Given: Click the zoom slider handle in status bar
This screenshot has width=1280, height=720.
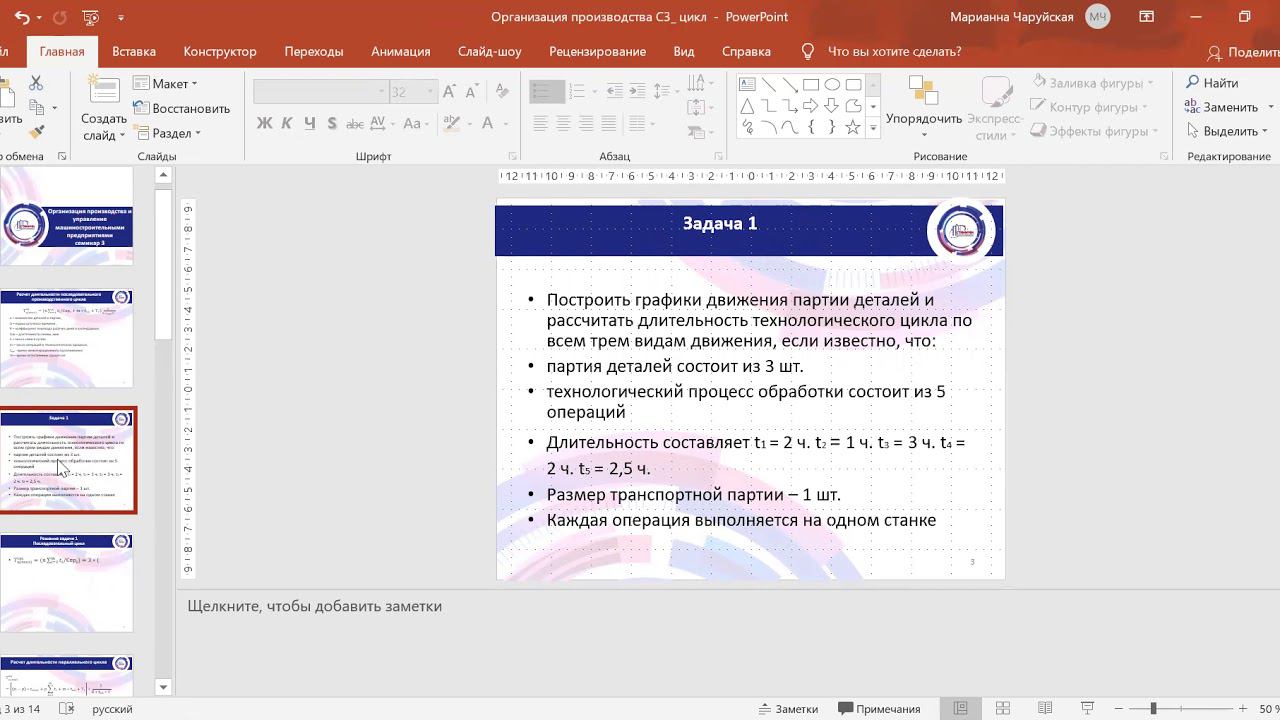Looking at the screenshot, I should pyautogui.click(x=1153, y=709).
